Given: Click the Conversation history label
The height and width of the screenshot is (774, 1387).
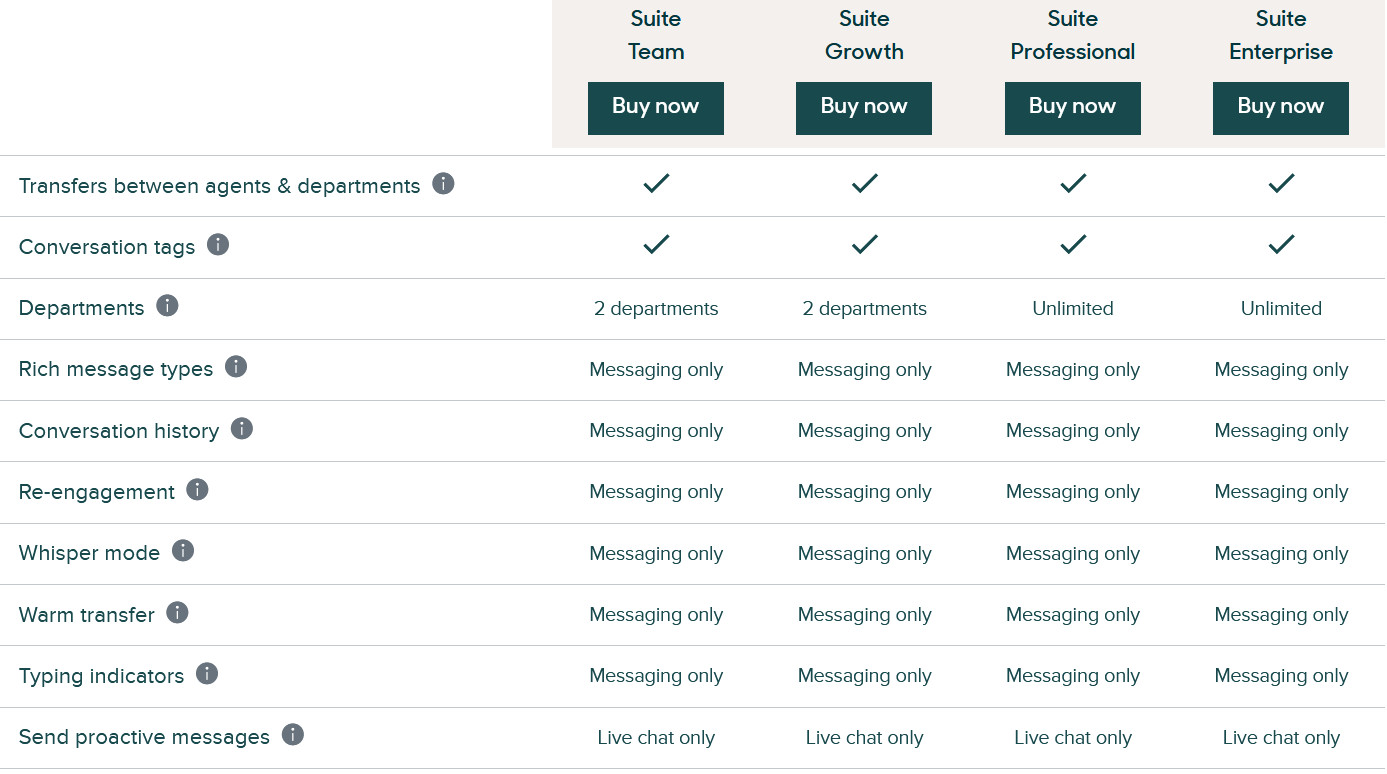Looking at the screenshot, I should (119, 431).
